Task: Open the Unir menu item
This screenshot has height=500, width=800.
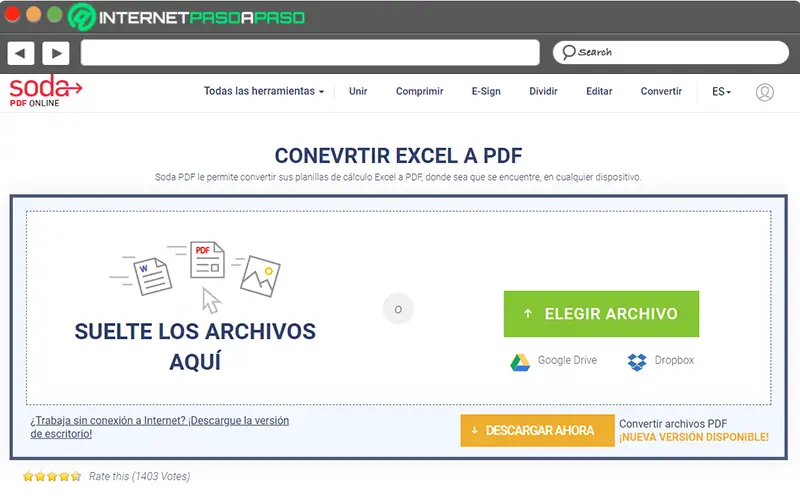Action: [x=358, y=91]
